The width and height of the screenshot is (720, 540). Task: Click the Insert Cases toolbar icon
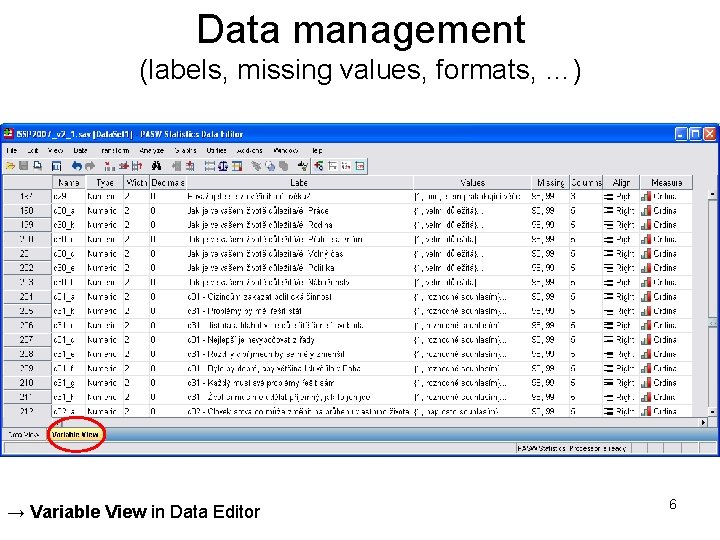click(x=177, y=166)
